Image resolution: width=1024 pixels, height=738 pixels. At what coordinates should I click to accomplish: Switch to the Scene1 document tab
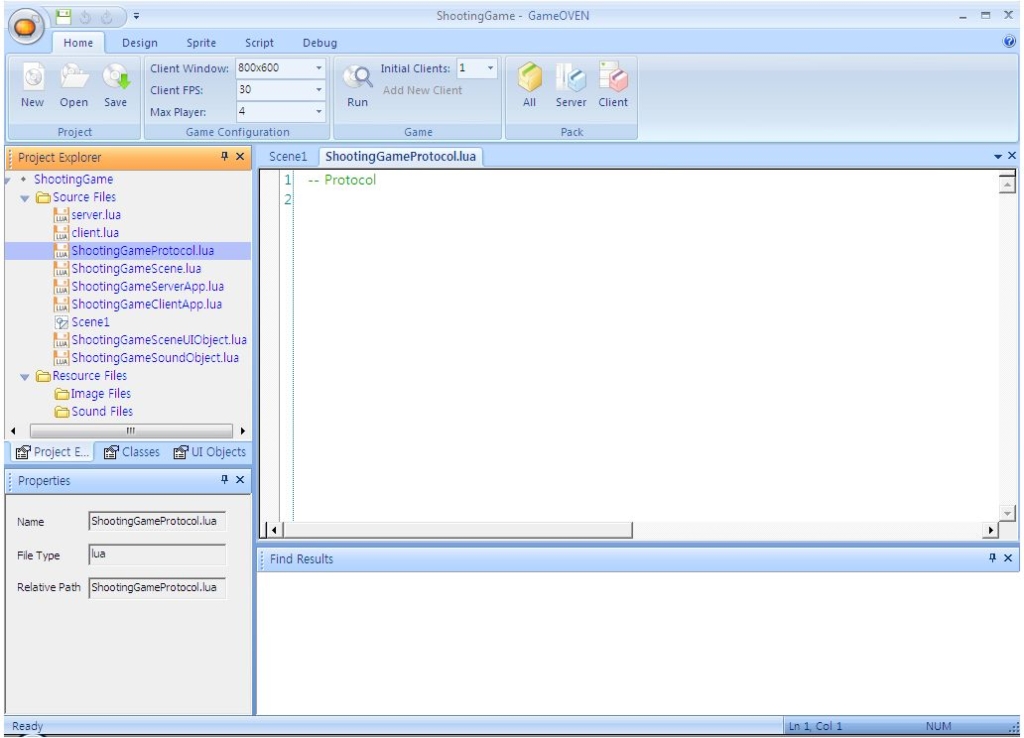coord(287,157)
